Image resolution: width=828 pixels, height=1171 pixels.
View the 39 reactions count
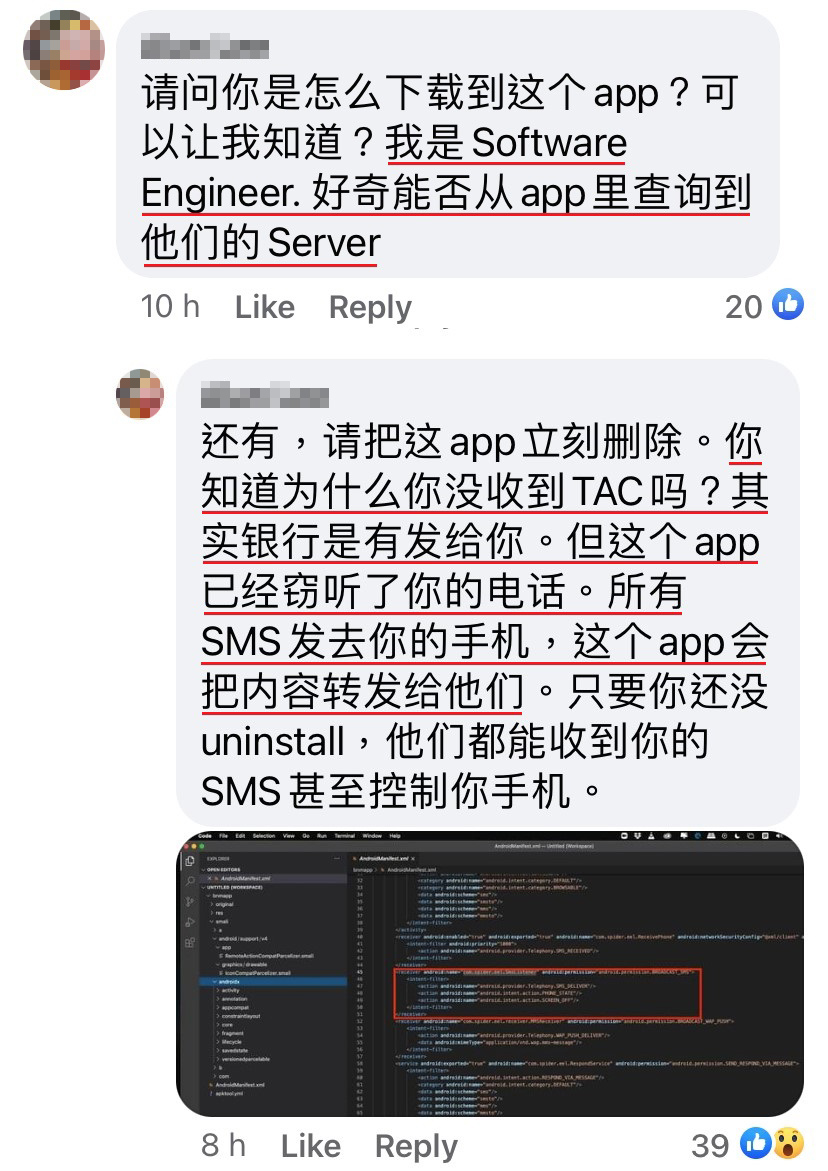point(710,1146)
